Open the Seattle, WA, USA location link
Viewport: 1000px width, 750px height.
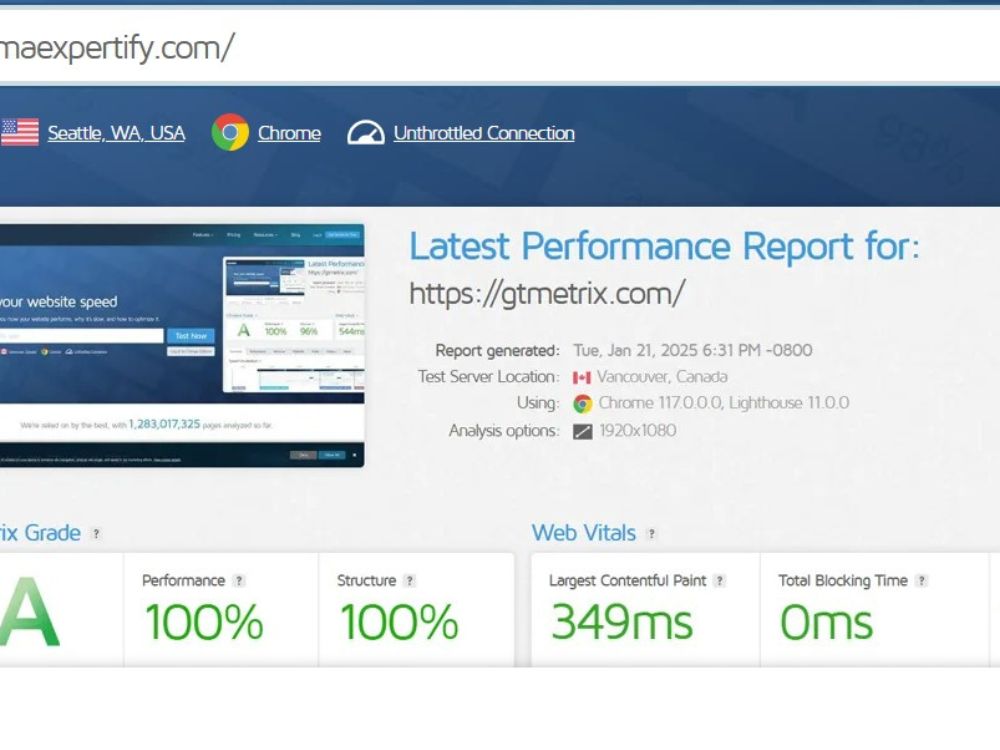(x=116, y=133)
